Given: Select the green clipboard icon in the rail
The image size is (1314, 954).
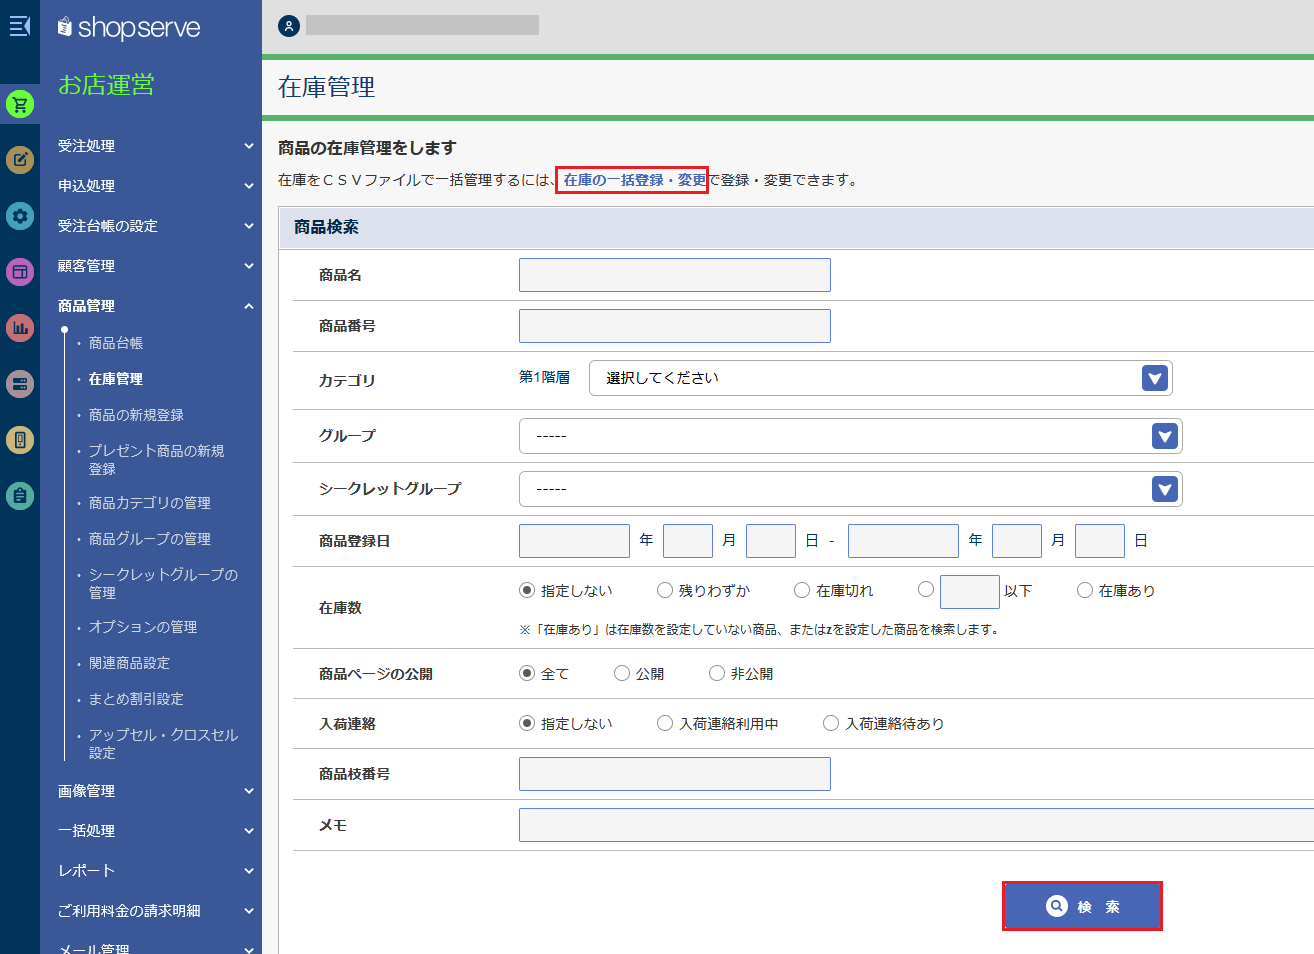Looking at the screenshot, I should tap(20, 496).
